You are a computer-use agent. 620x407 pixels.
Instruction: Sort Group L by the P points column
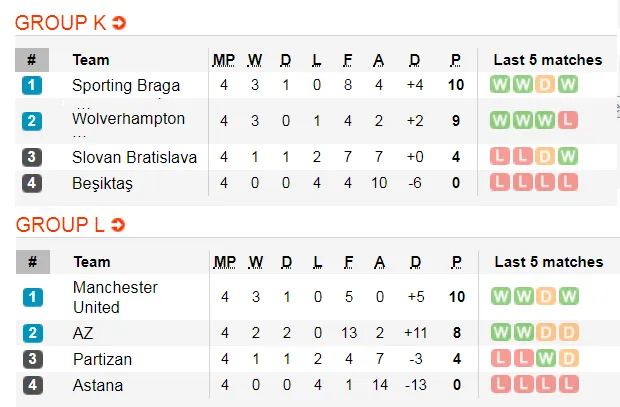click(456, 262)
